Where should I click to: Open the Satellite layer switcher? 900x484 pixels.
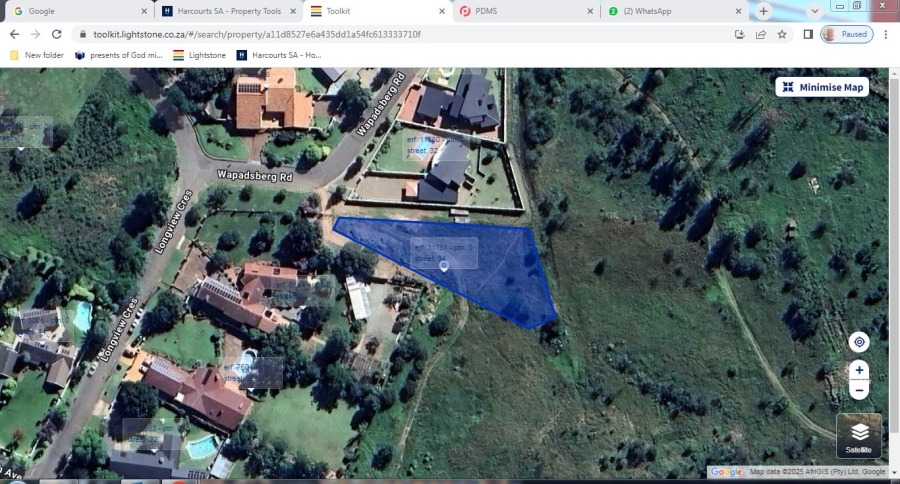[x=859, y=435]
